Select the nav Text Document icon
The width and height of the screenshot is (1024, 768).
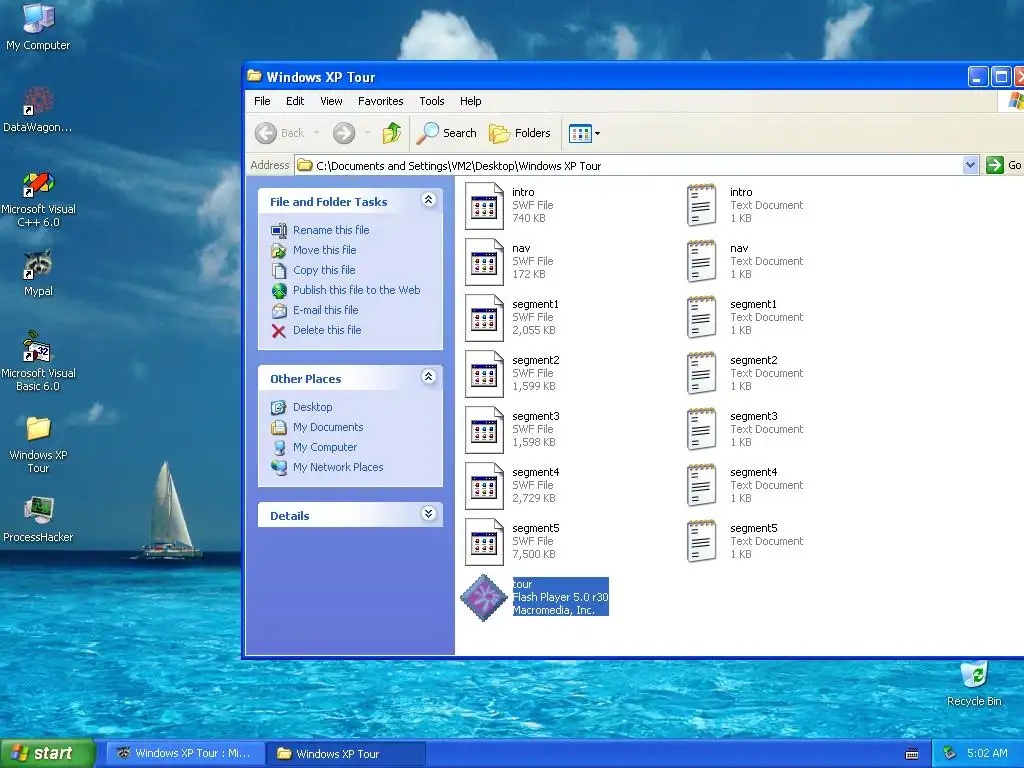(x=702, y=261)
